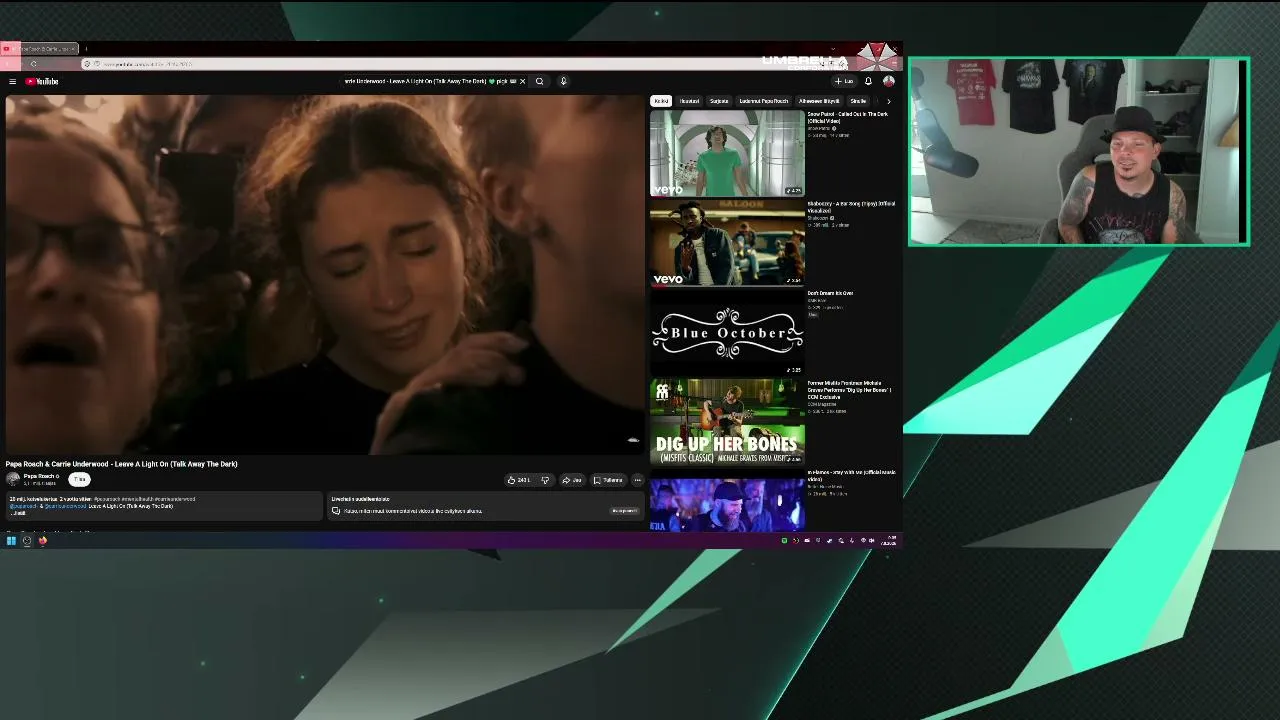Open the 'Dig Up Her Bones' thumbnail
The image size is (1280, 720).
pos(727,421)
